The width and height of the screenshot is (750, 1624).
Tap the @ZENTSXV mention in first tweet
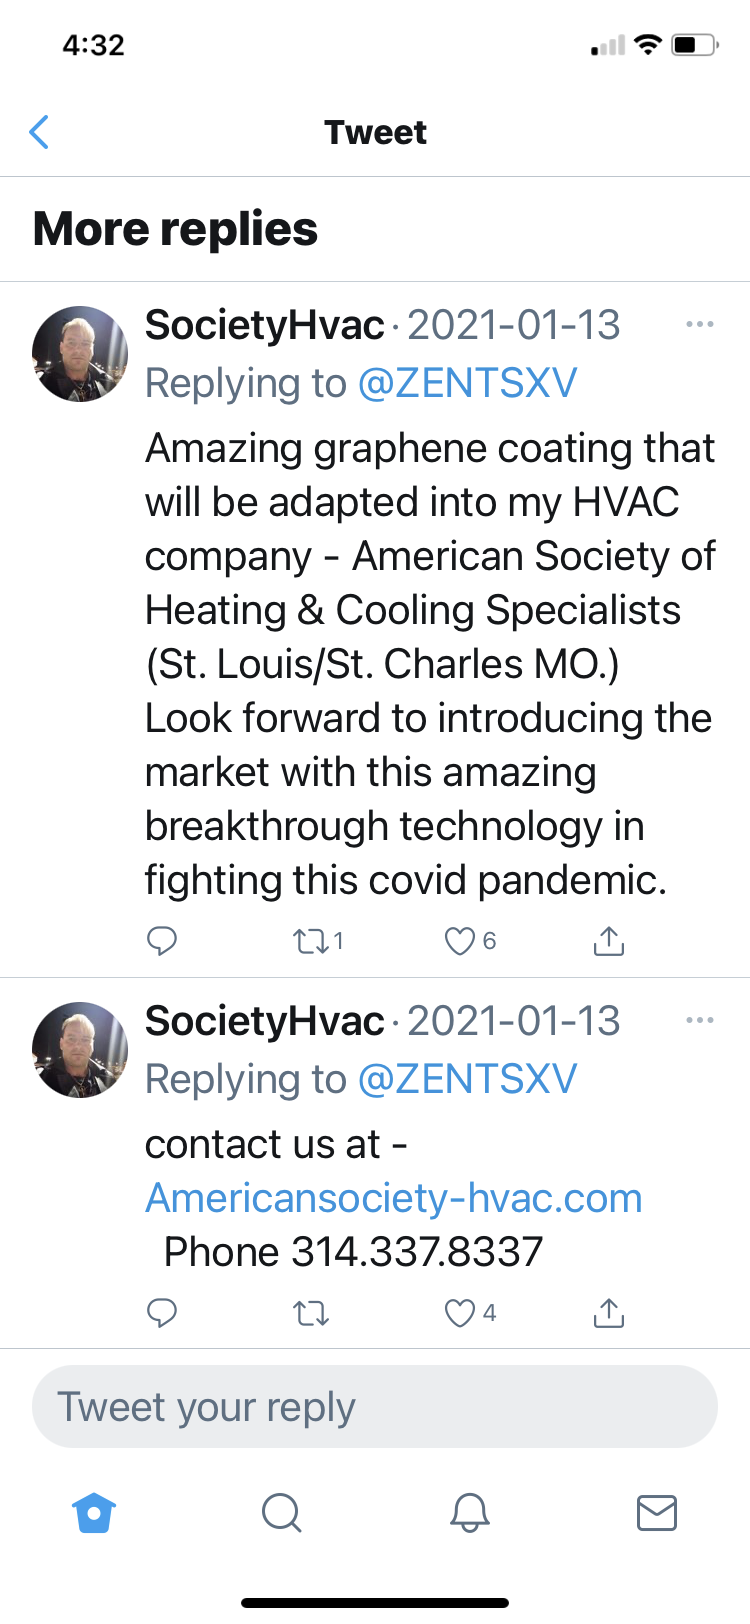coord(467,383)
